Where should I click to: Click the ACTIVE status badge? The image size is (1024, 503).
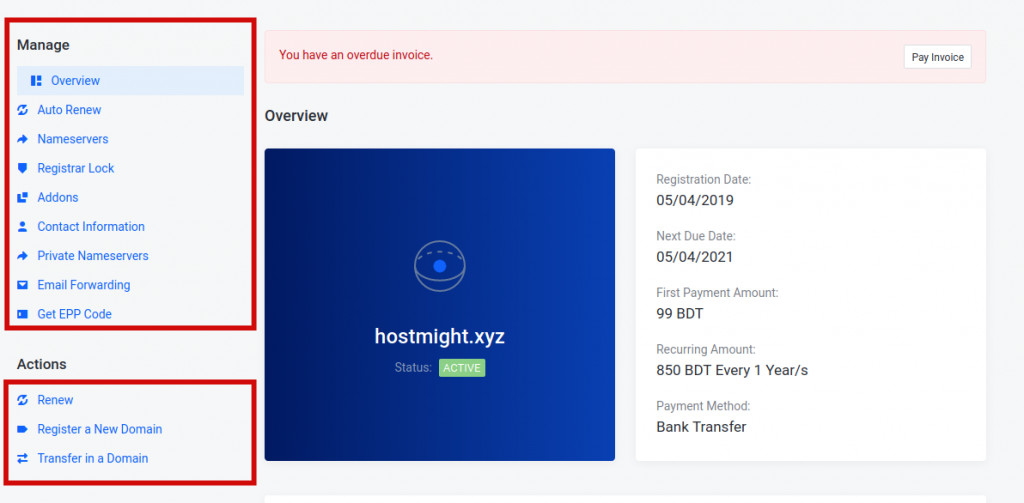click(x=462, y=368)
